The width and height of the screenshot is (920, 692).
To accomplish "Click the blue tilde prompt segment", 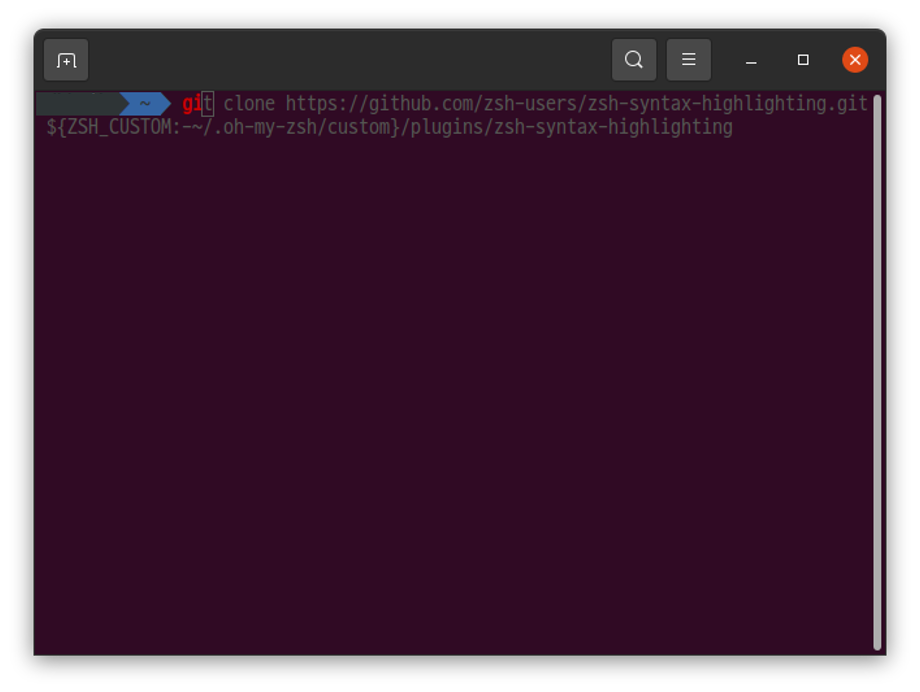I will click(145, 104).
